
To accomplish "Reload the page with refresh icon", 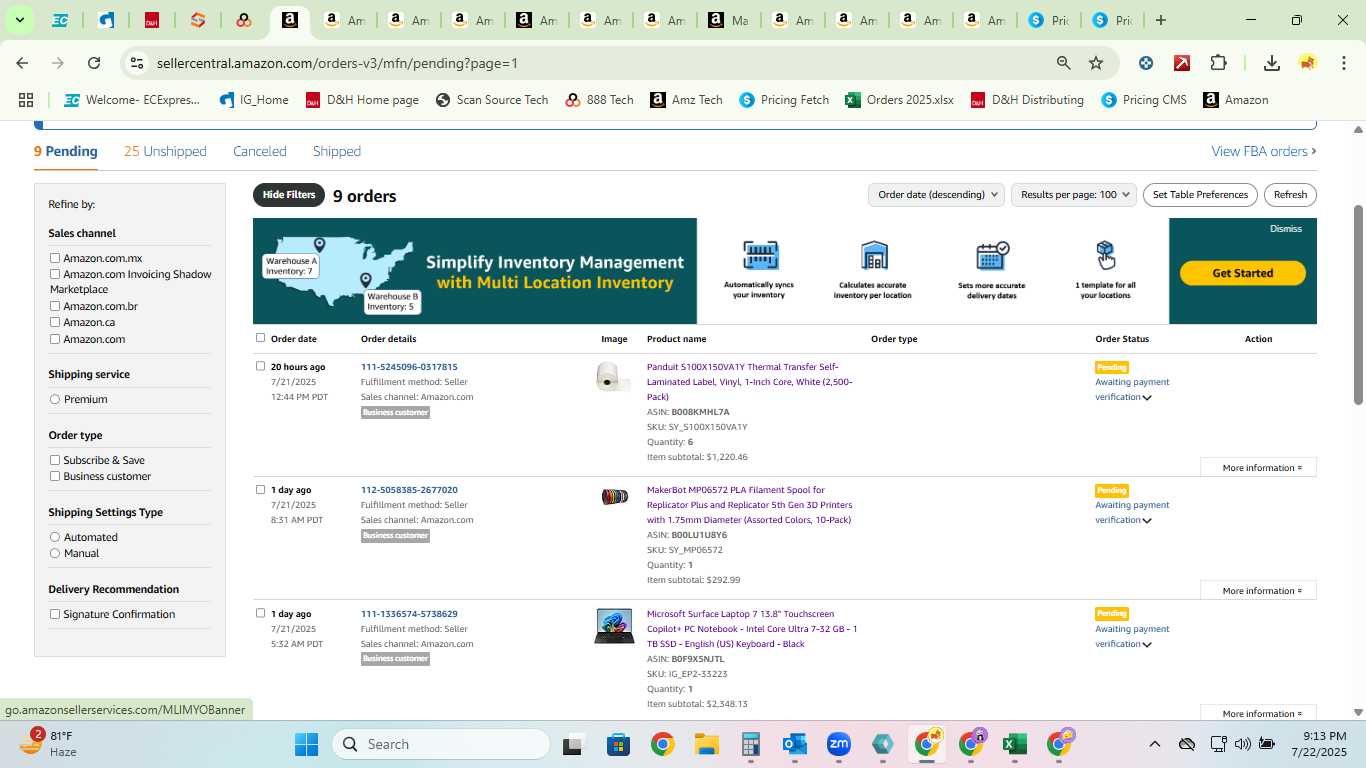I will 94,63.
